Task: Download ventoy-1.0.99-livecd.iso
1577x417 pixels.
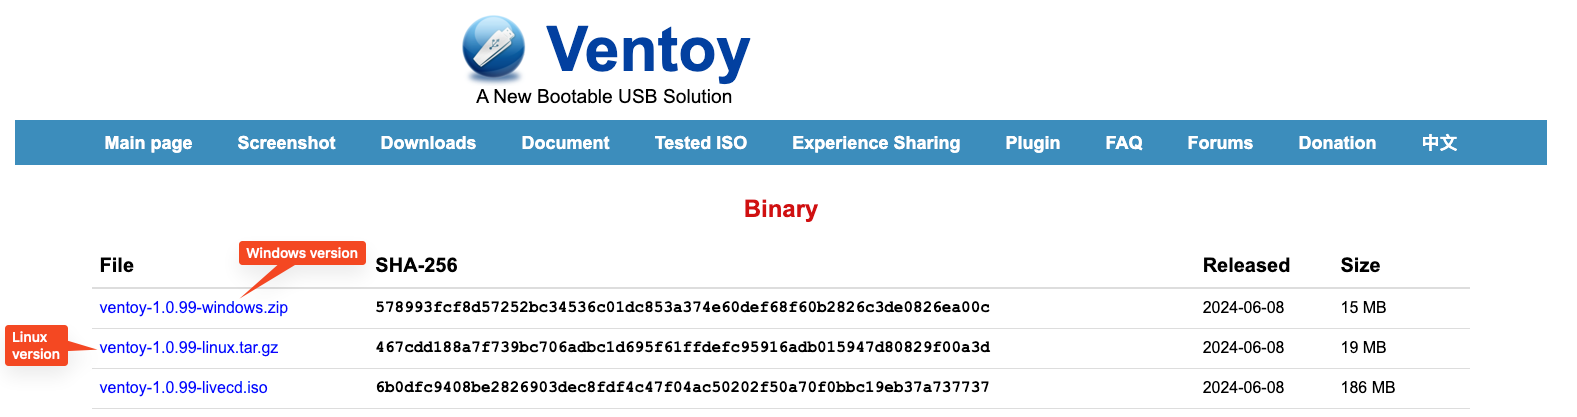Action: point(183,388)
